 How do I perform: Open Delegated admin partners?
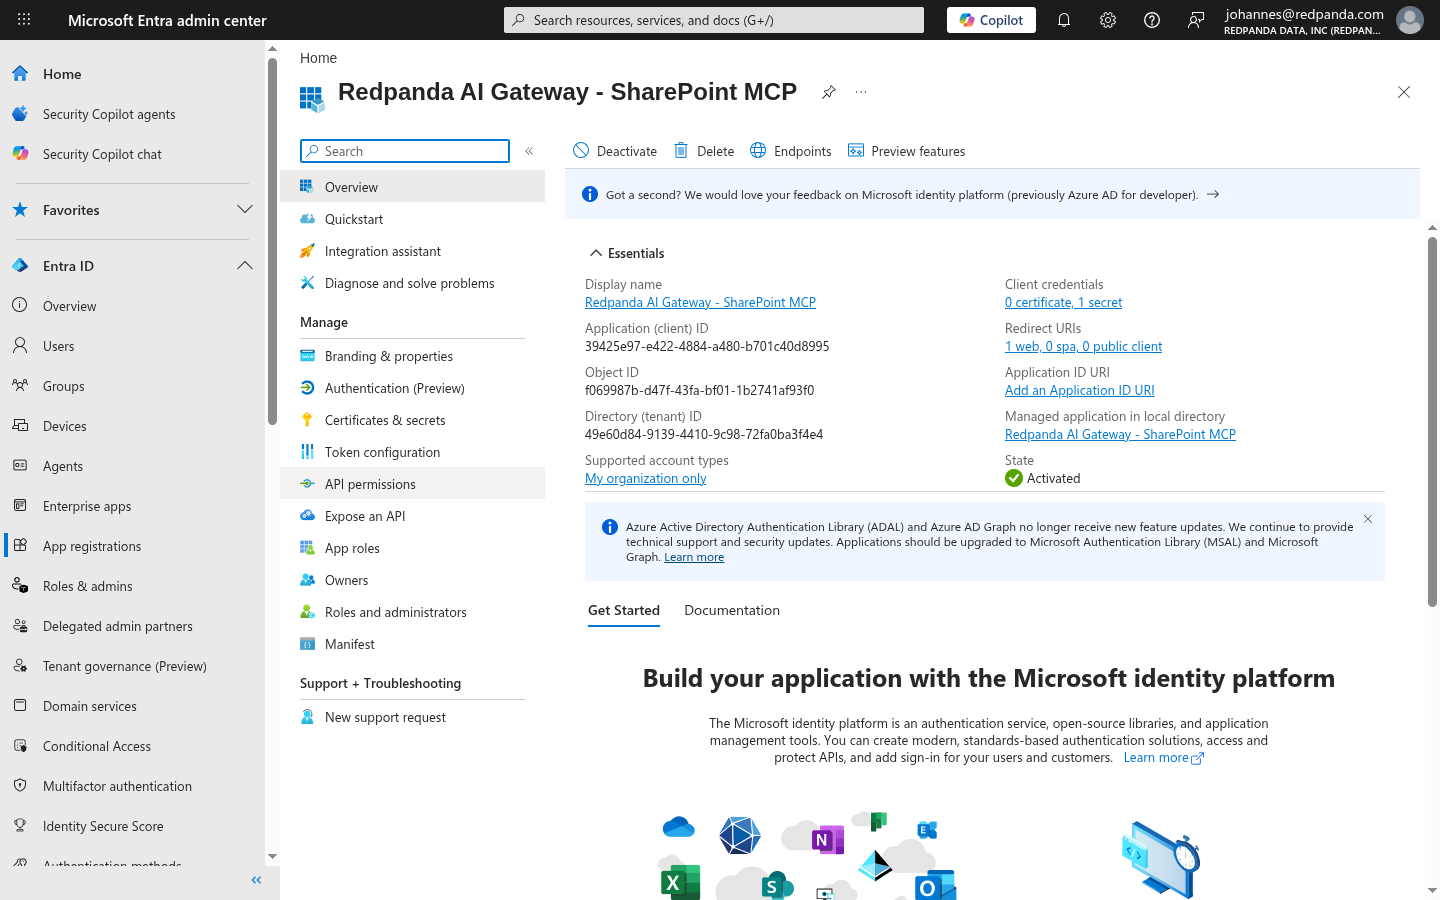[132, 626]
